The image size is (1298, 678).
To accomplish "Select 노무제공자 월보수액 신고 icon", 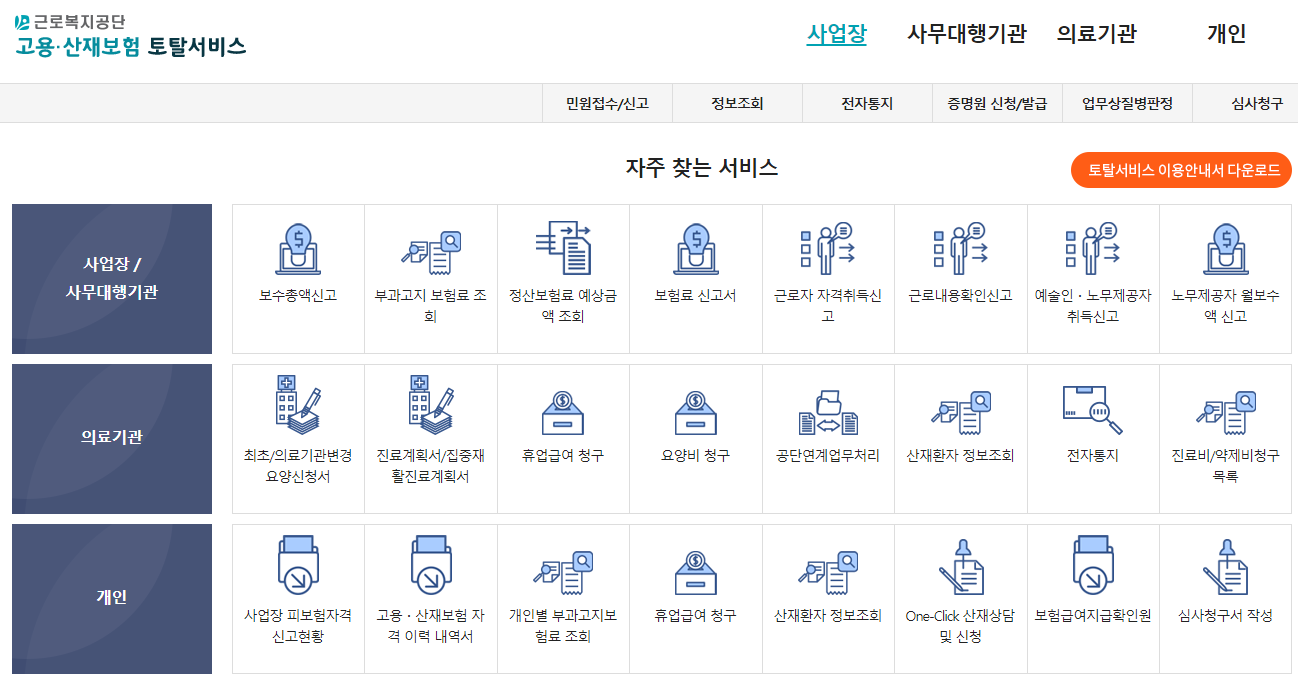I will coord(1225,249).
